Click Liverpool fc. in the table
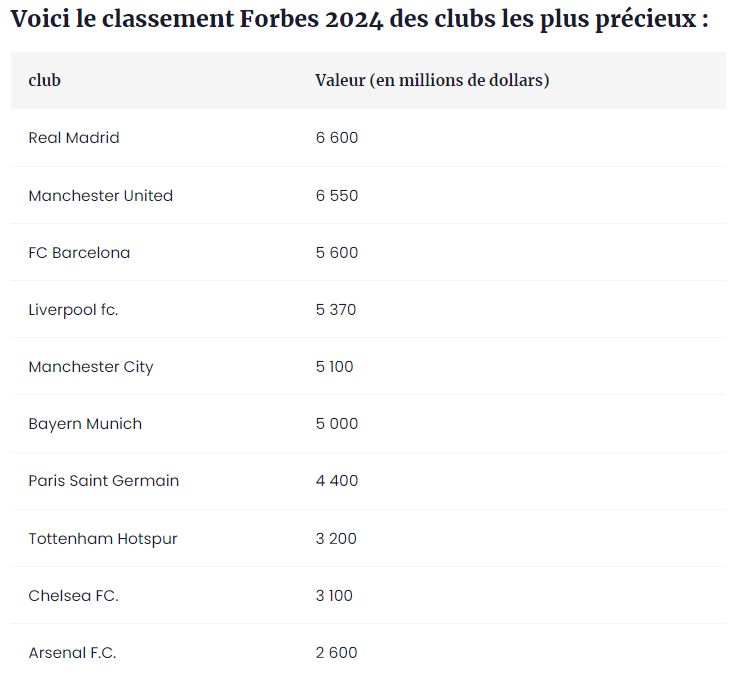This screenshot has height=679, width=736. (73, 310)
